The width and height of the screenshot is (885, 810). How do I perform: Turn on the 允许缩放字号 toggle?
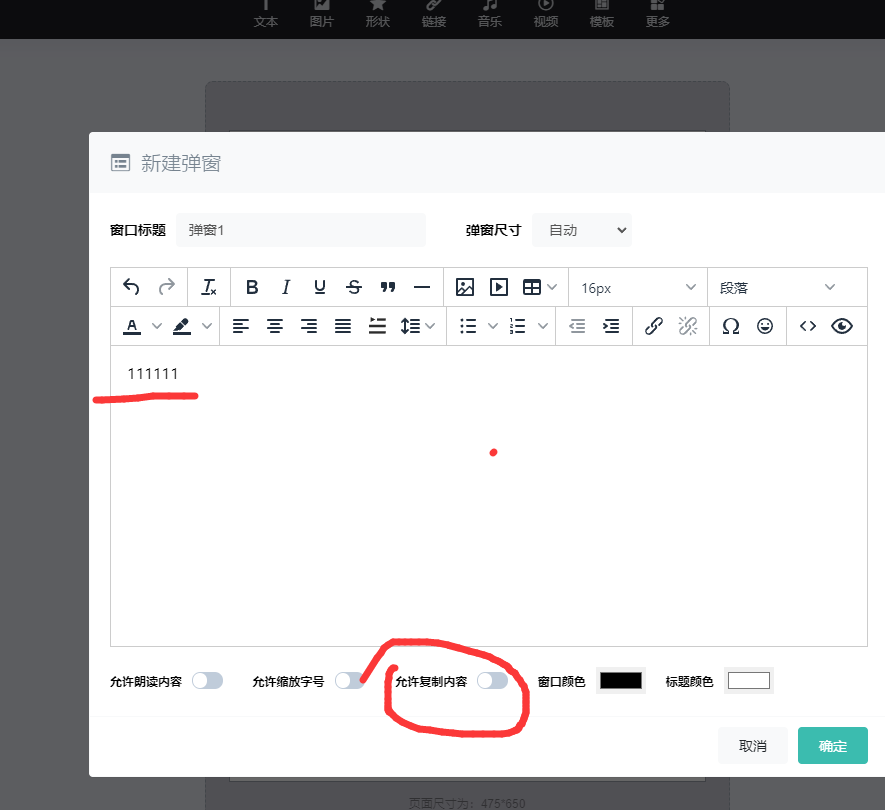pyautogui.click(x=349, y=681)
